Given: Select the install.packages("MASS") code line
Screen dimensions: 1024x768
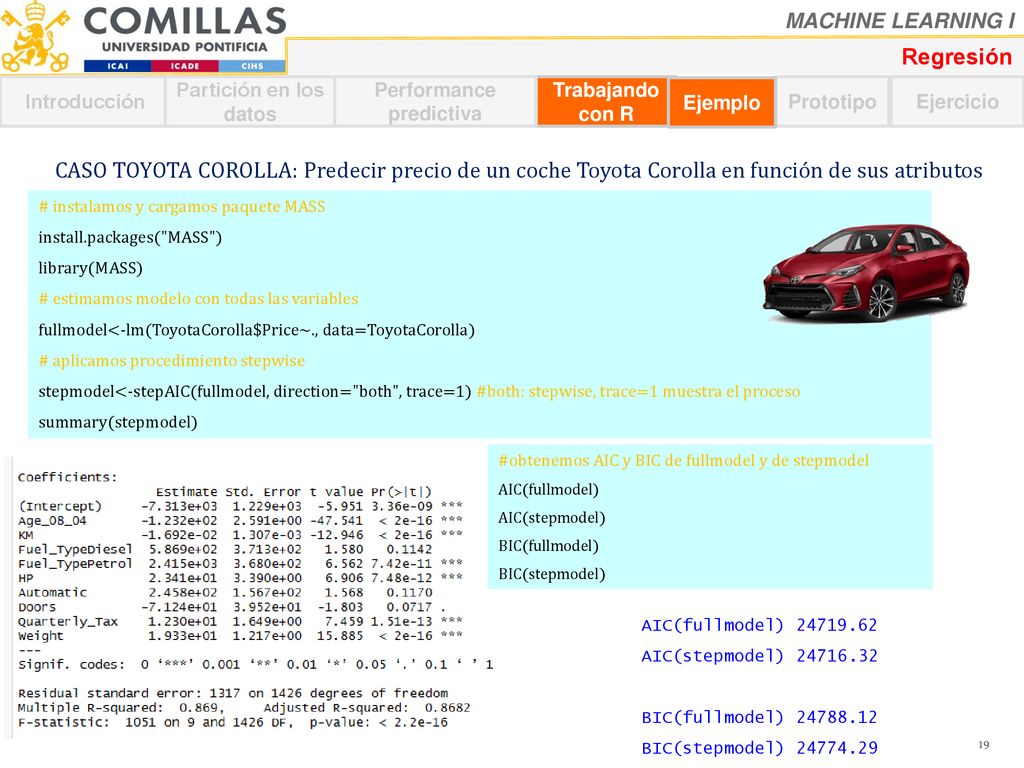Looking at the screenshot, I should click(130, 237).
